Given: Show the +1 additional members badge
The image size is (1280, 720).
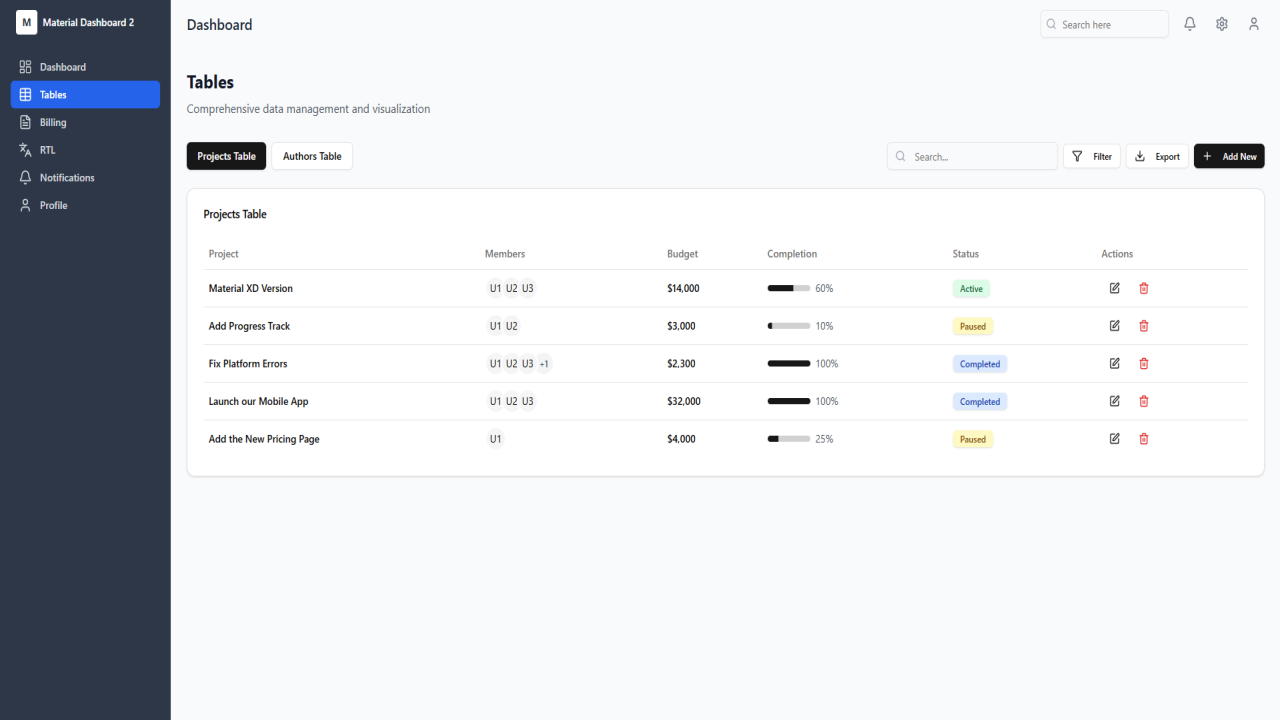Looking at the screenshot, I should click(544, 364).
